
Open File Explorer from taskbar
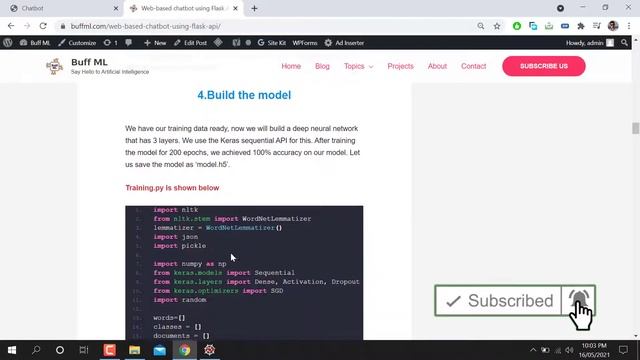135,350
